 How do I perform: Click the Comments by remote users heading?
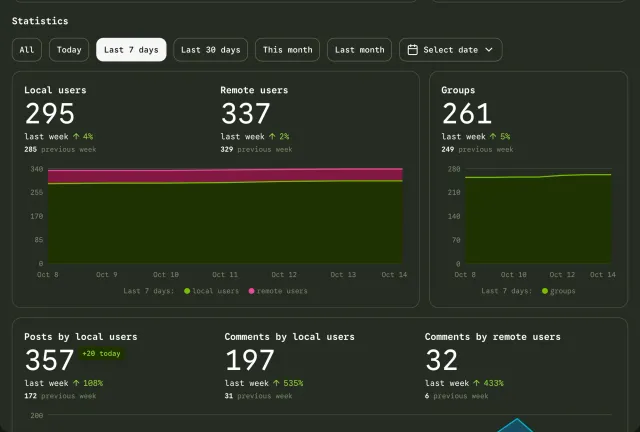(x=493, y=337)
